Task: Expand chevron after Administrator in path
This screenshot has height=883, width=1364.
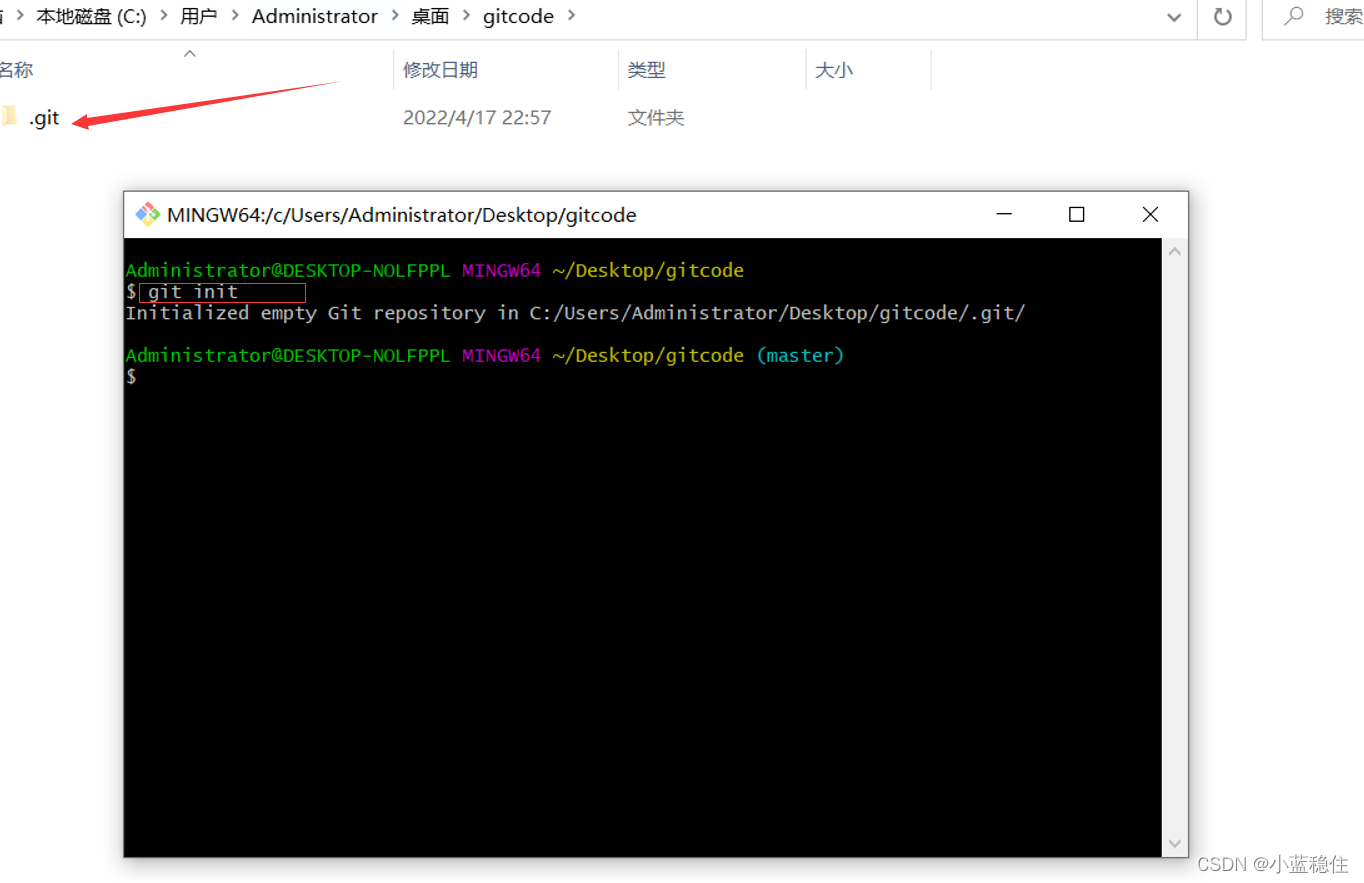Action: point(396,16)
